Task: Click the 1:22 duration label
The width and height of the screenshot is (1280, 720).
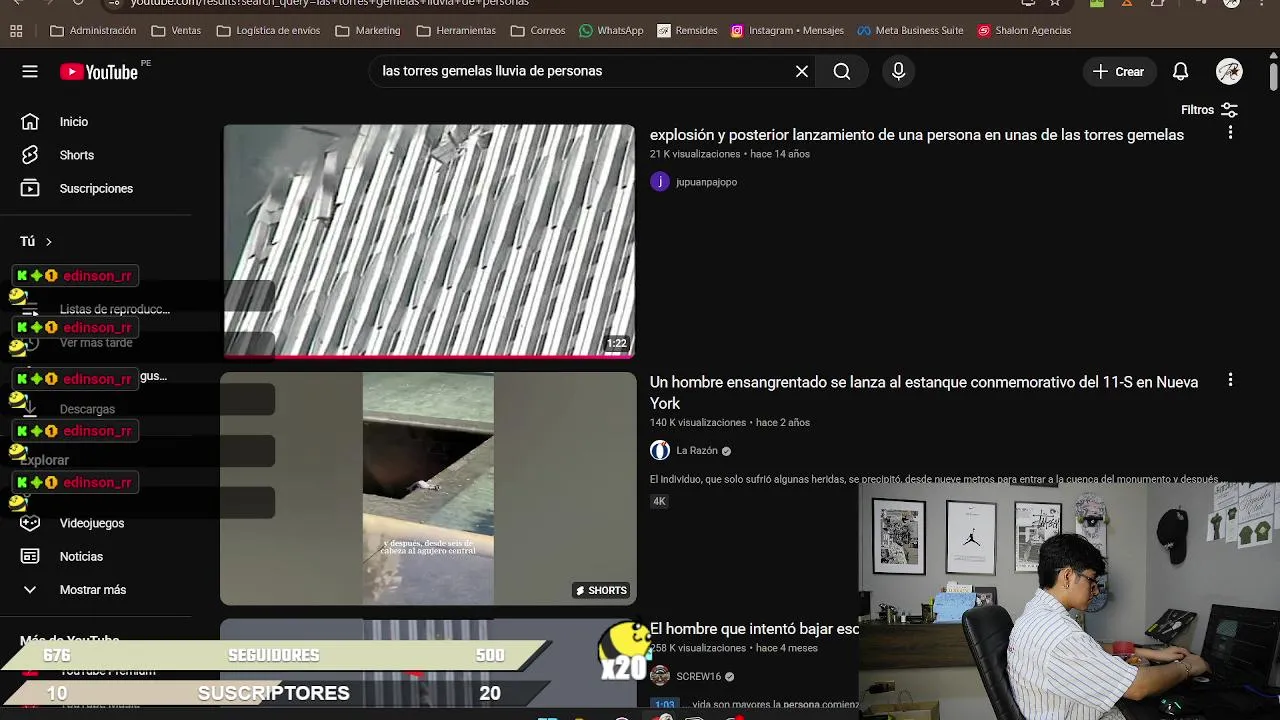Action: (616, 344)
